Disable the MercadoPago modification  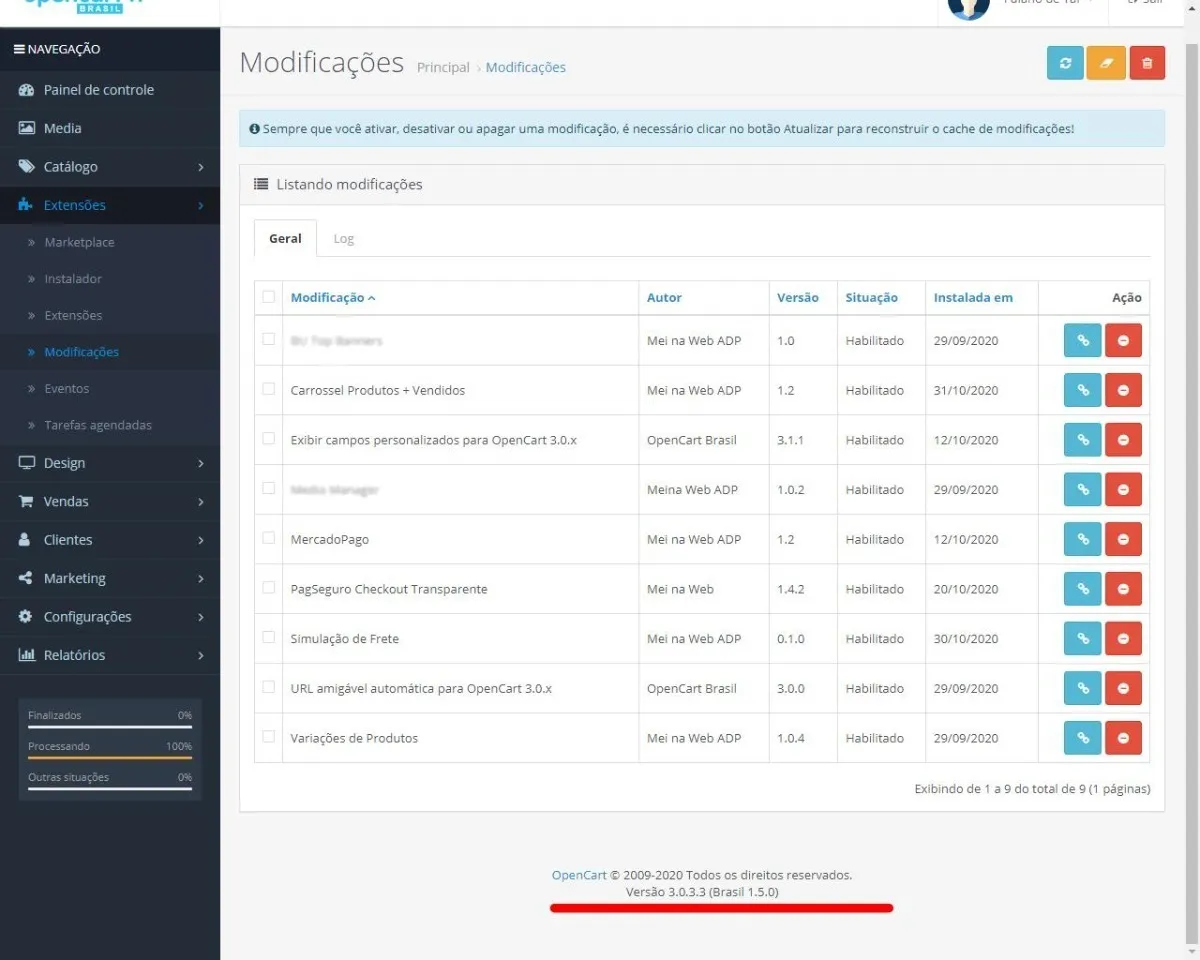1123,539
